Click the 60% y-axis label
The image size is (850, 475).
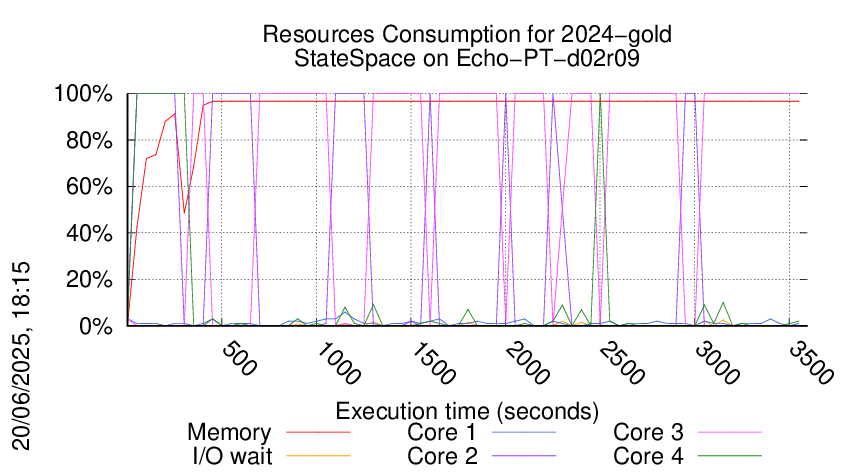pos(89,187)
